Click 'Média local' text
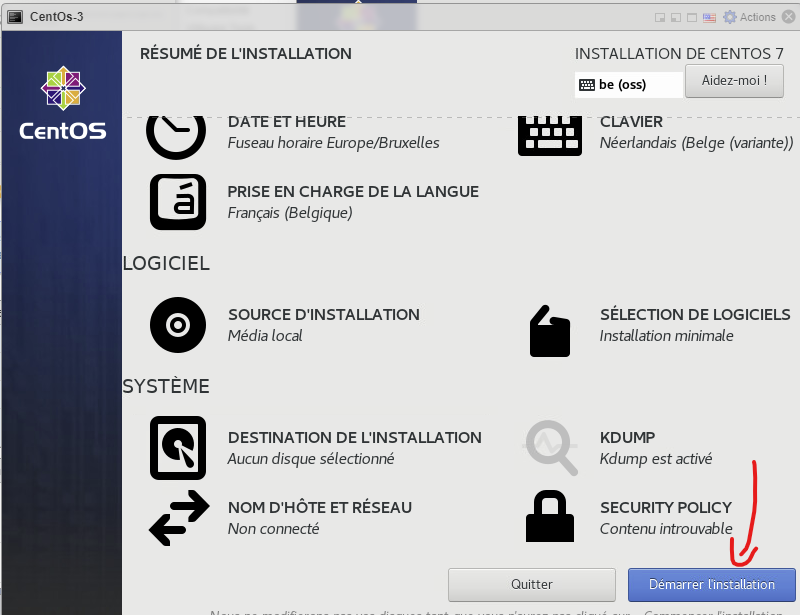Screen dimensions: 800x615 click(x=265, y=336)
